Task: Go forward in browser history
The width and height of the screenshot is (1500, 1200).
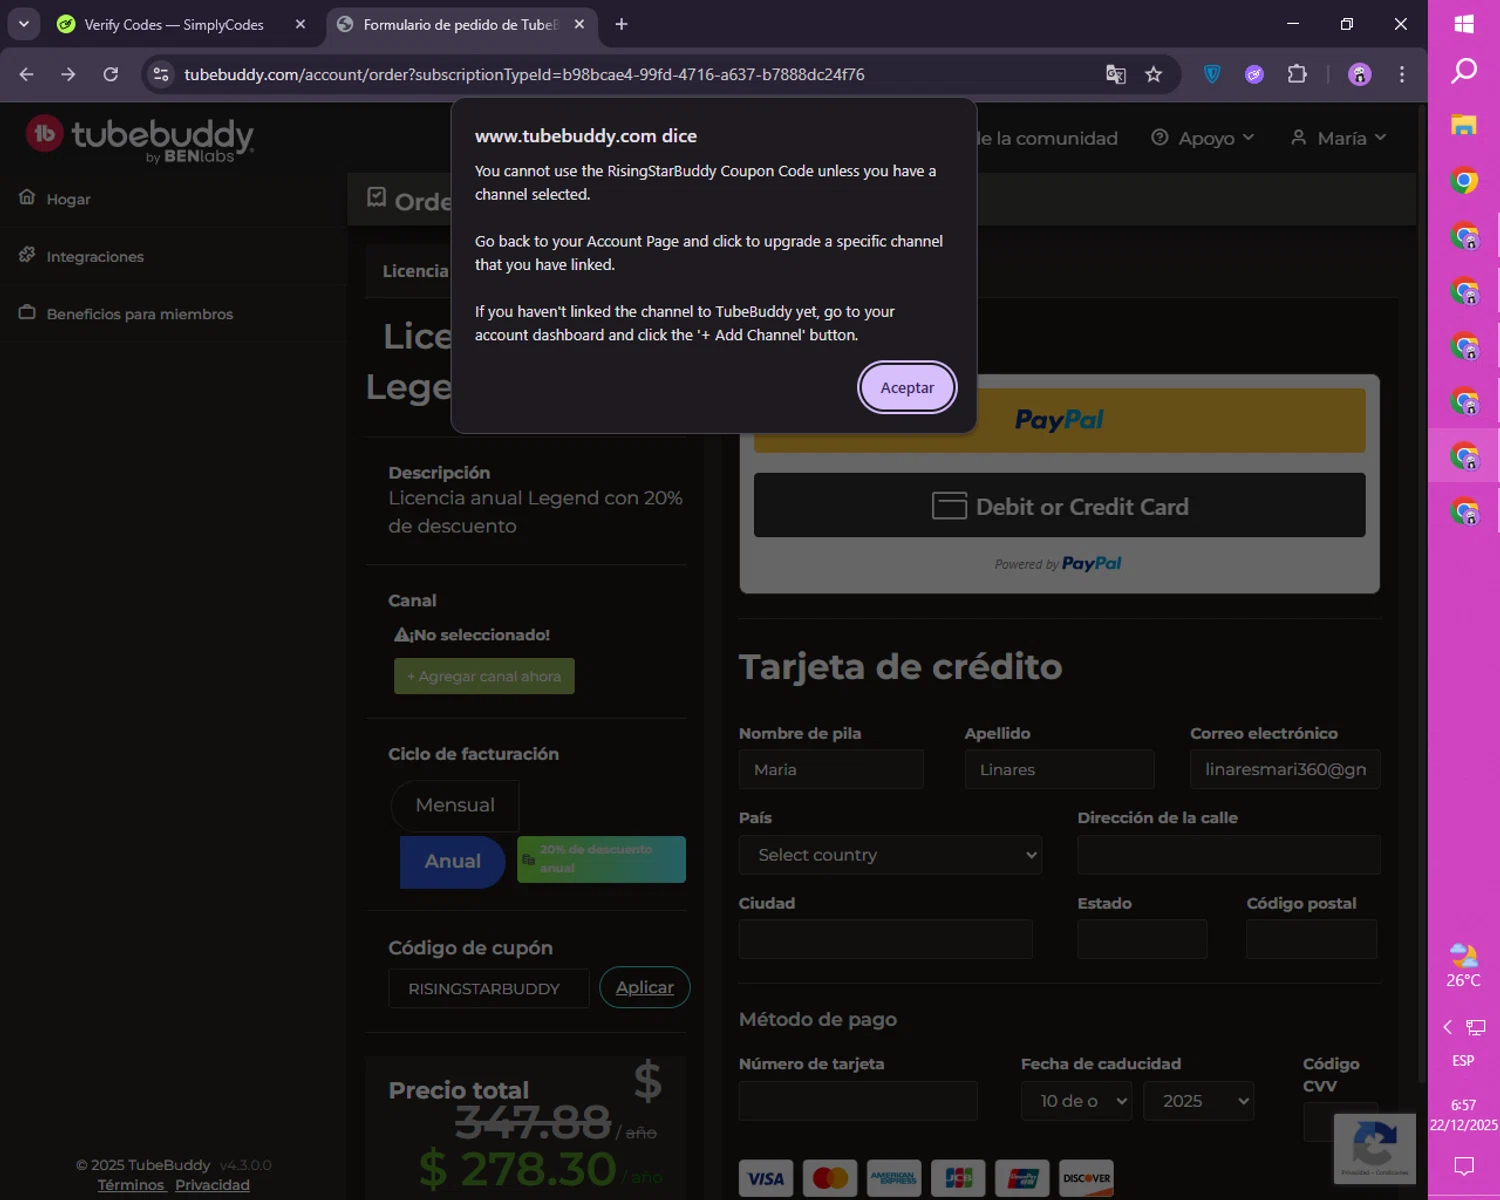Action: (x=68, y=74)
